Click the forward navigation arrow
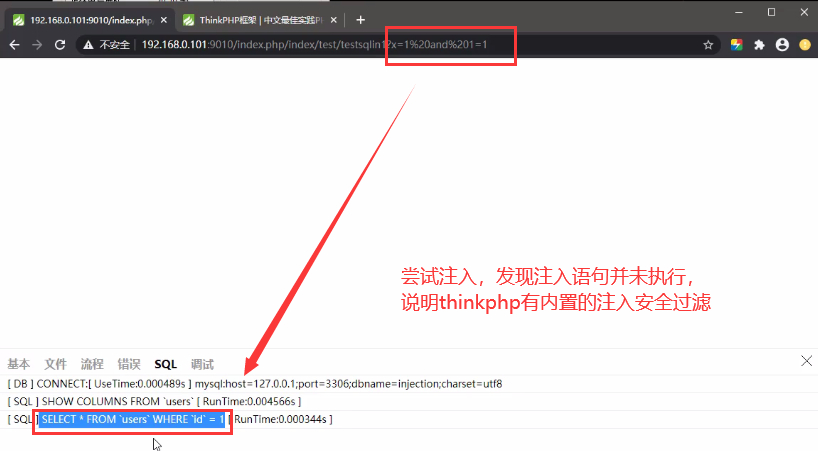The height and width of the screenshot is (451, 818). coord(37,45)
